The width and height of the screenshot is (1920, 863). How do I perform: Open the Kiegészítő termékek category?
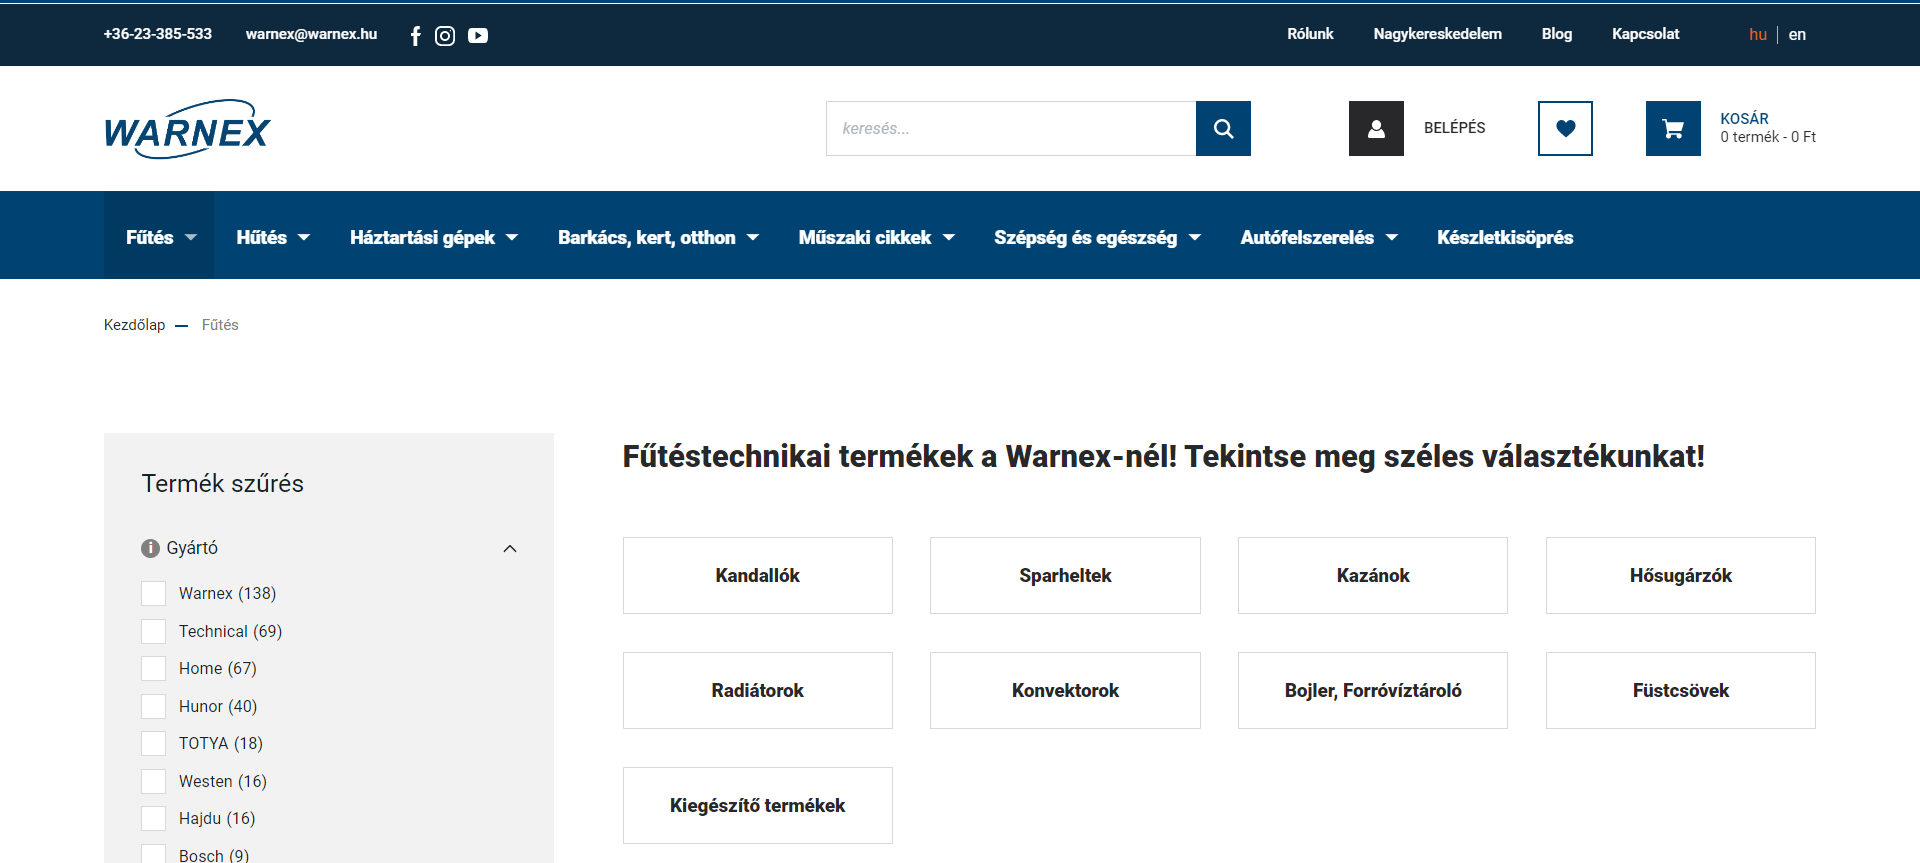pyautogui.click(x=758, y=806)
